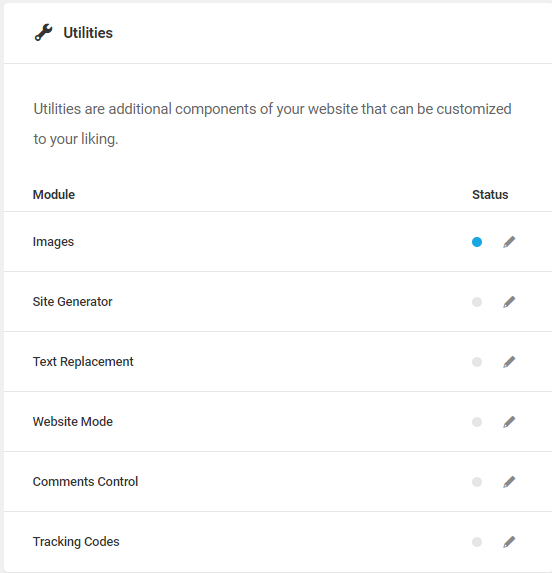Screen dimensions: 552x573
Task: Enable the Site Generator status dot
Action: point(477,302)
